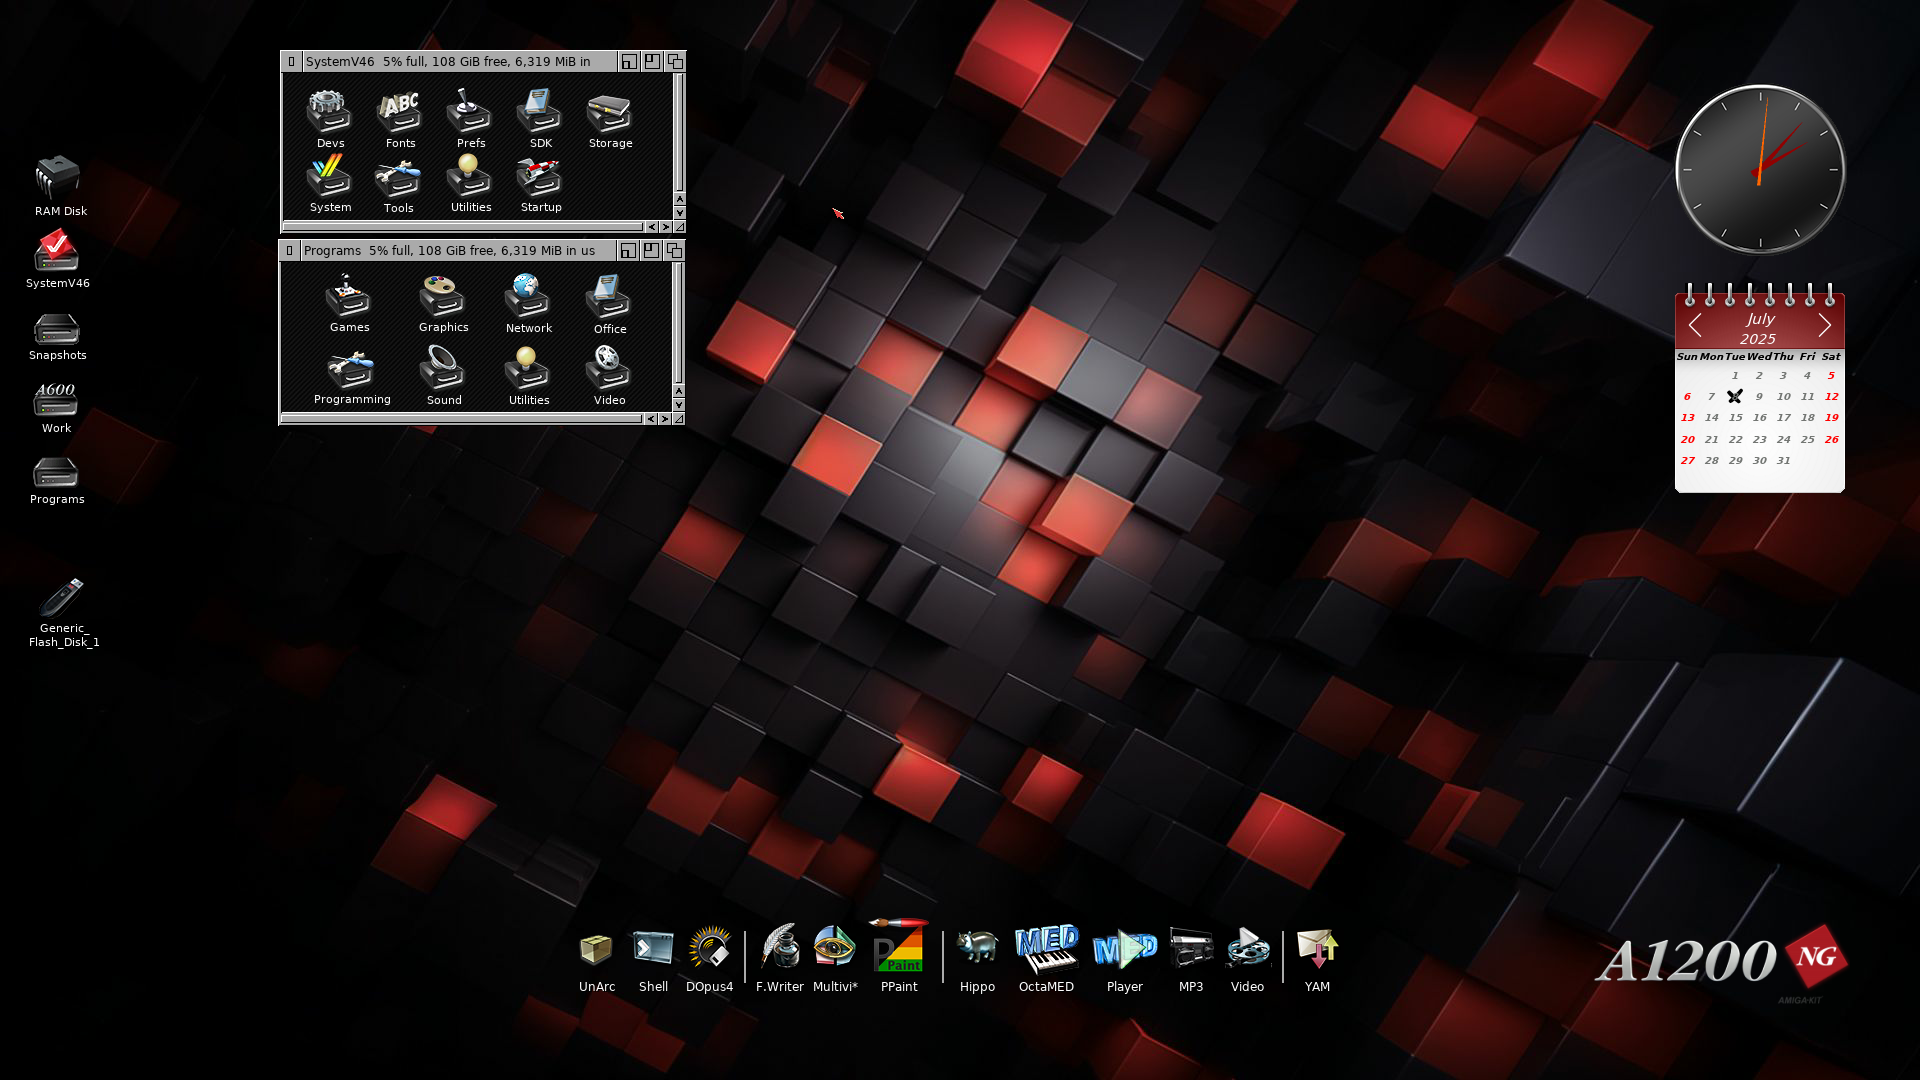Select July 15 on calendar
Image resolution: width=1920 pixels, height=1080 pixels.
1735,418
